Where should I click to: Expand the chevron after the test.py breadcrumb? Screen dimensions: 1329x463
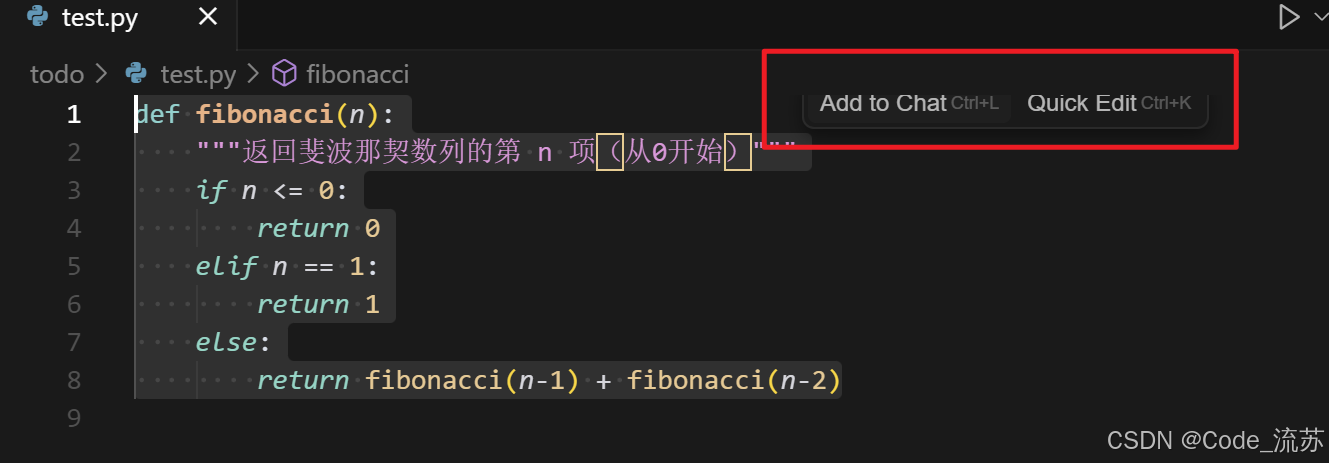252,74
